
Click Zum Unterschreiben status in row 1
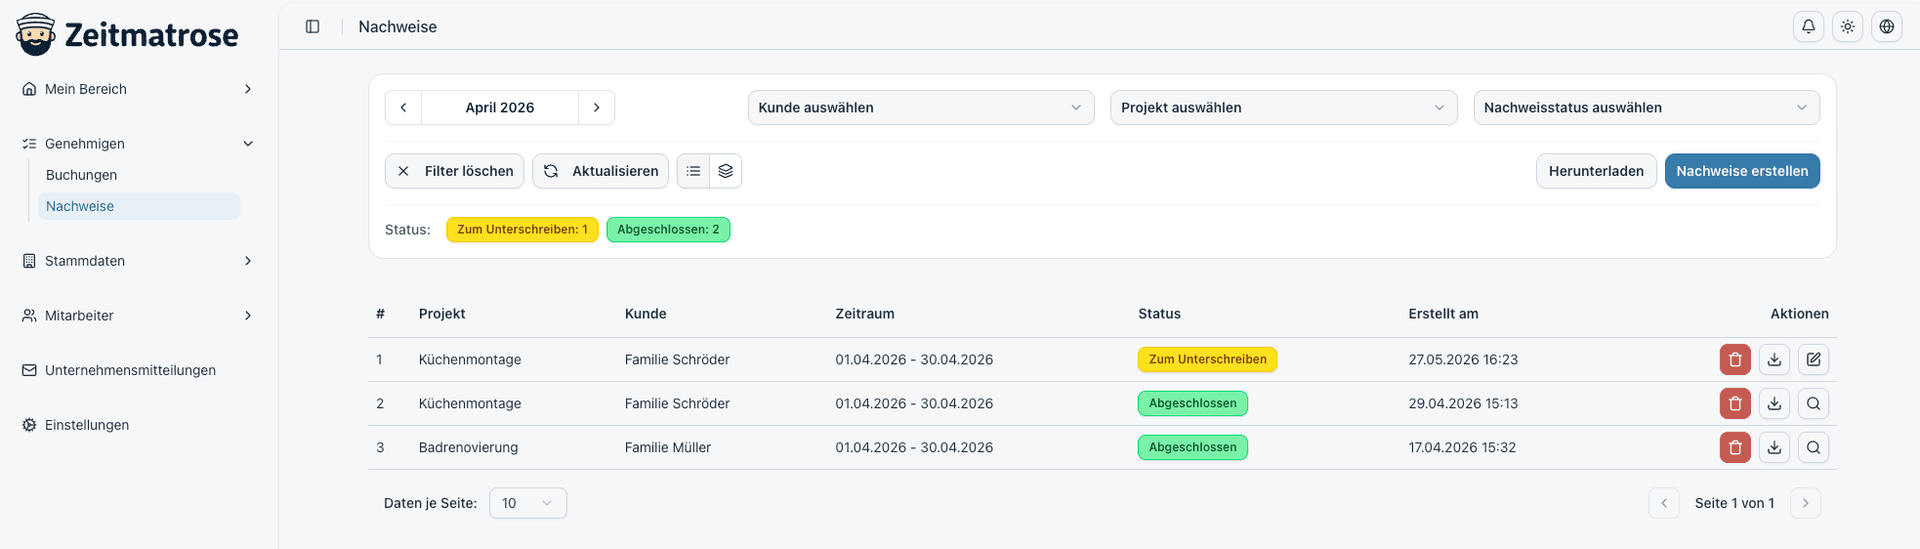pos(1207,359)
